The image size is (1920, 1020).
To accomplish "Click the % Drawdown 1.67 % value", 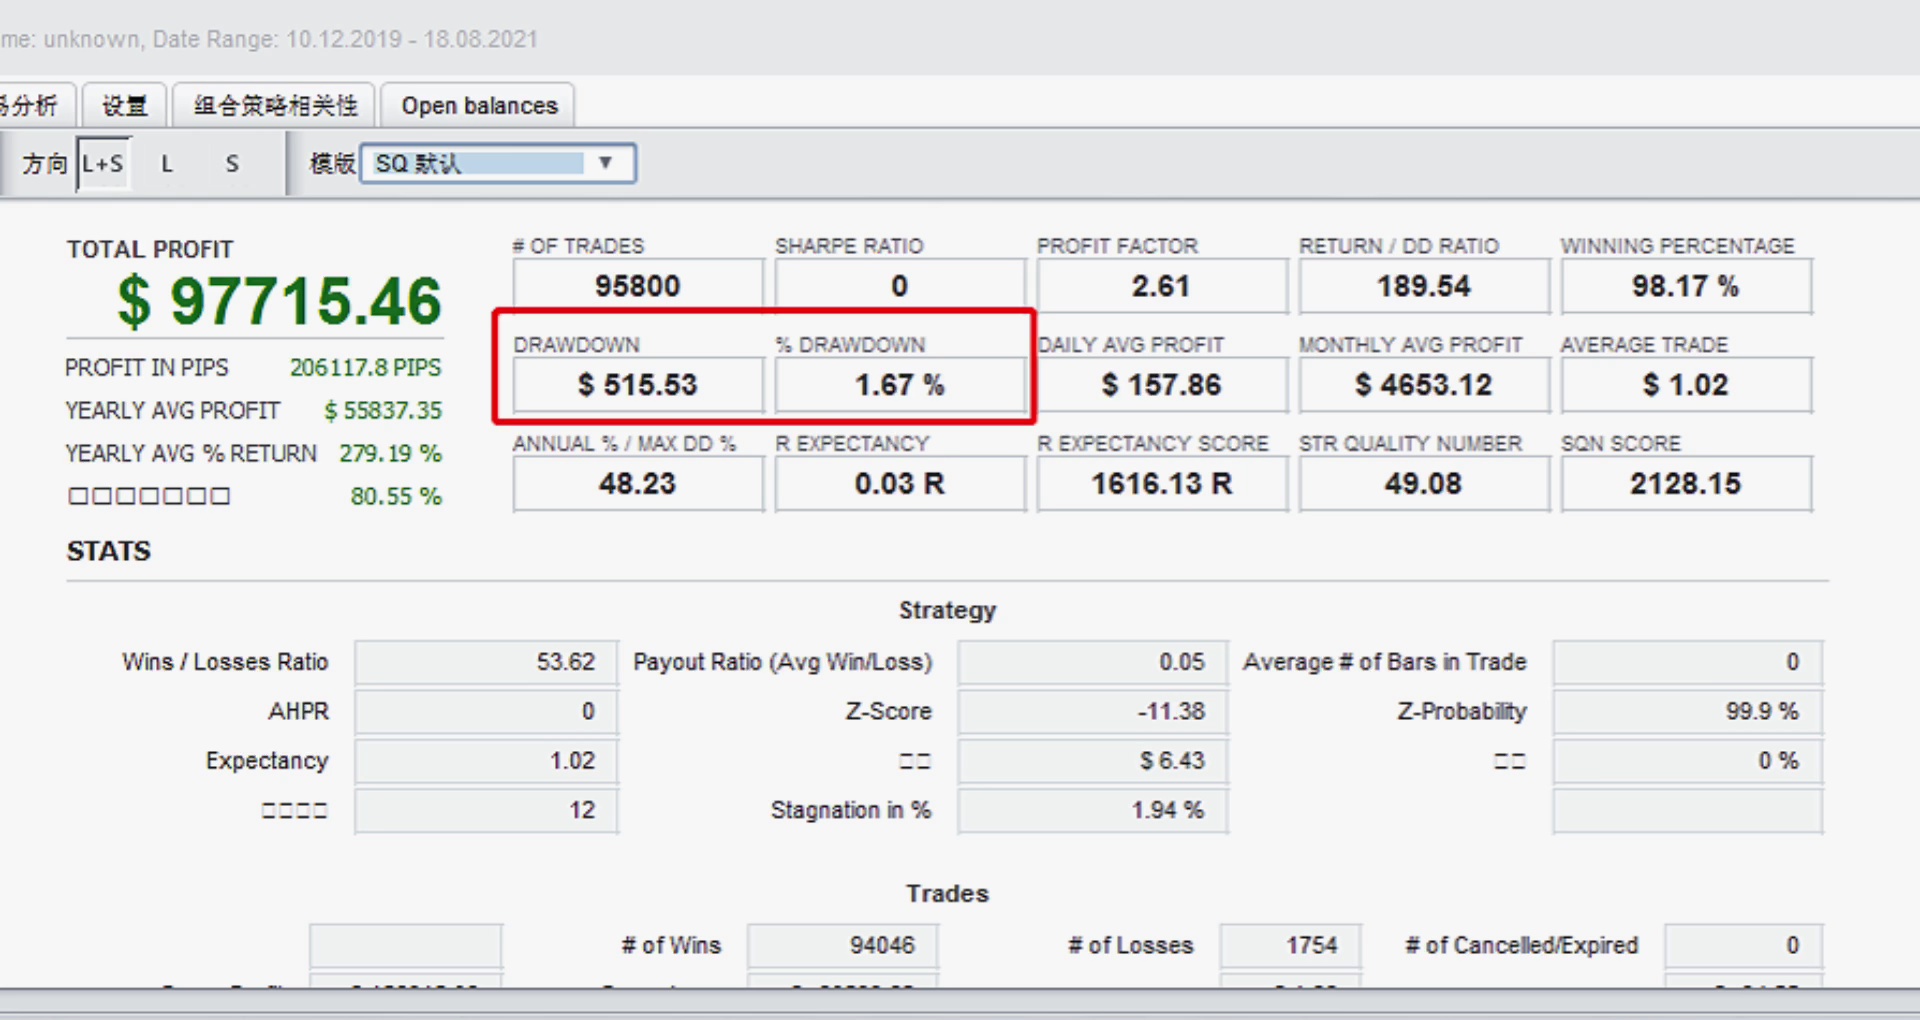I will tap(899, 385).
